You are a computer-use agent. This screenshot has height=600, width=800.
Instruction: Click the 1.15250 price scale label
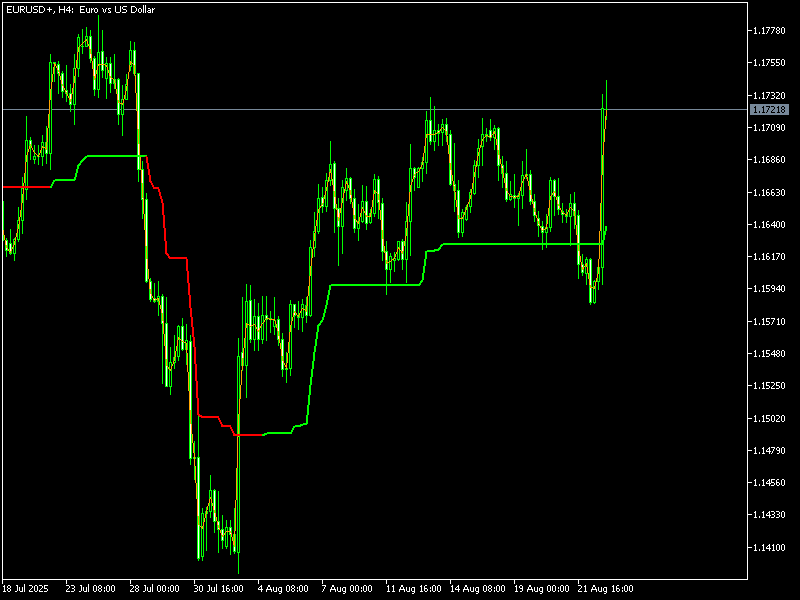click(x=769, y=386)
